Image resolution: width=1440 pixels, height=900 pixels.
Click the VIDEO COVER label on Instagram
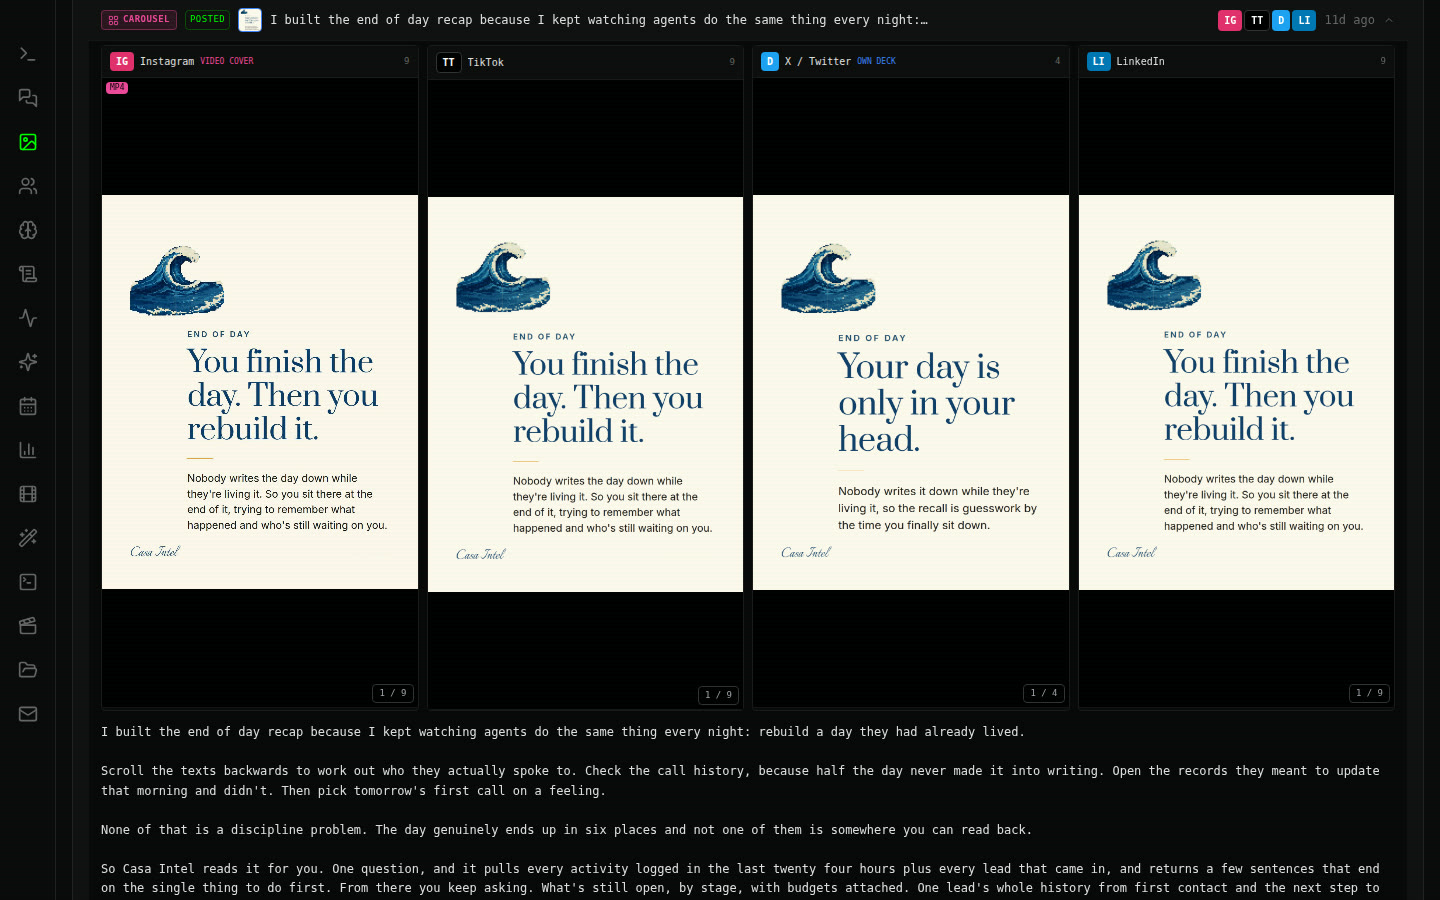tap(227, 61)
